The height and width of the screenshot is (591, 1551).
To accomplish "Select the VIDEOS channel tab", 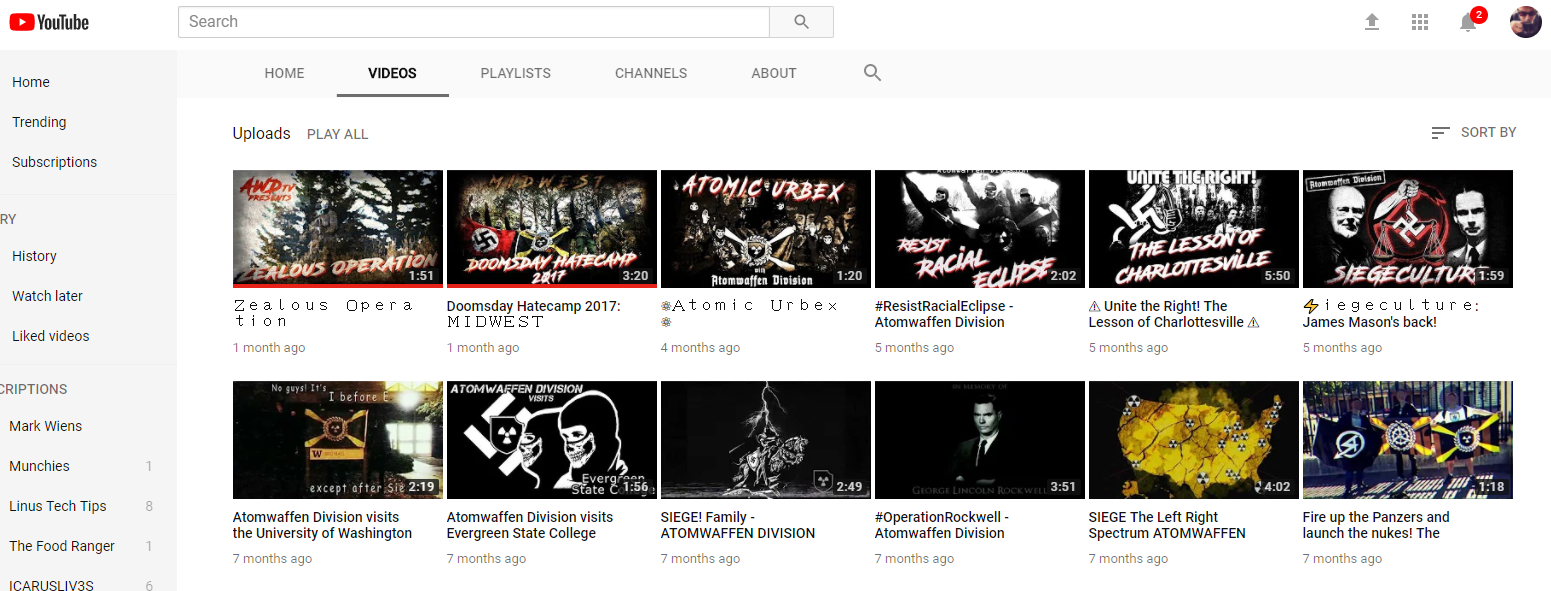I will [392, 73].
